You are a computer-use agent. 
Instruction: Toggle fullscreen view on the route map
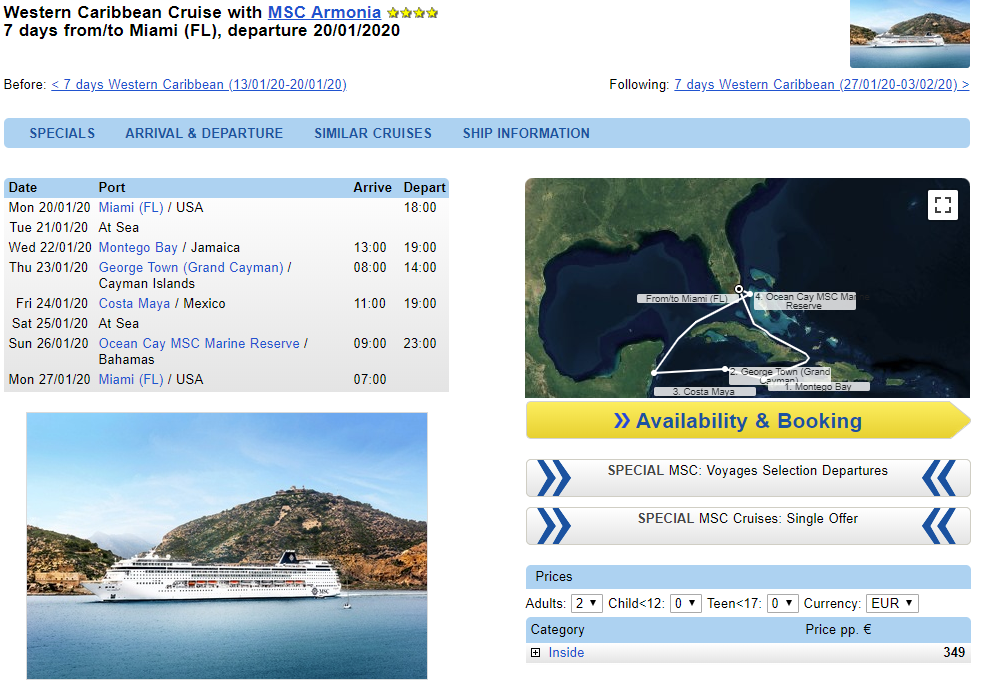pos(942,205)
